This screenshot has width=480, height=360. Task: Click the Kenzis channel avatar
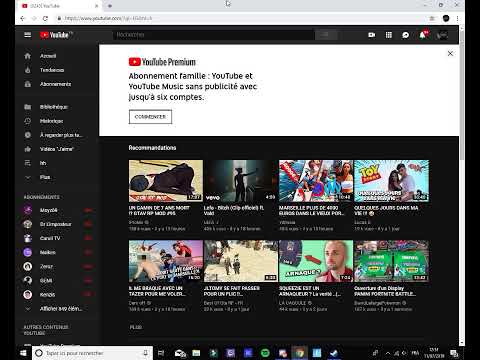[x=28, y=295]
